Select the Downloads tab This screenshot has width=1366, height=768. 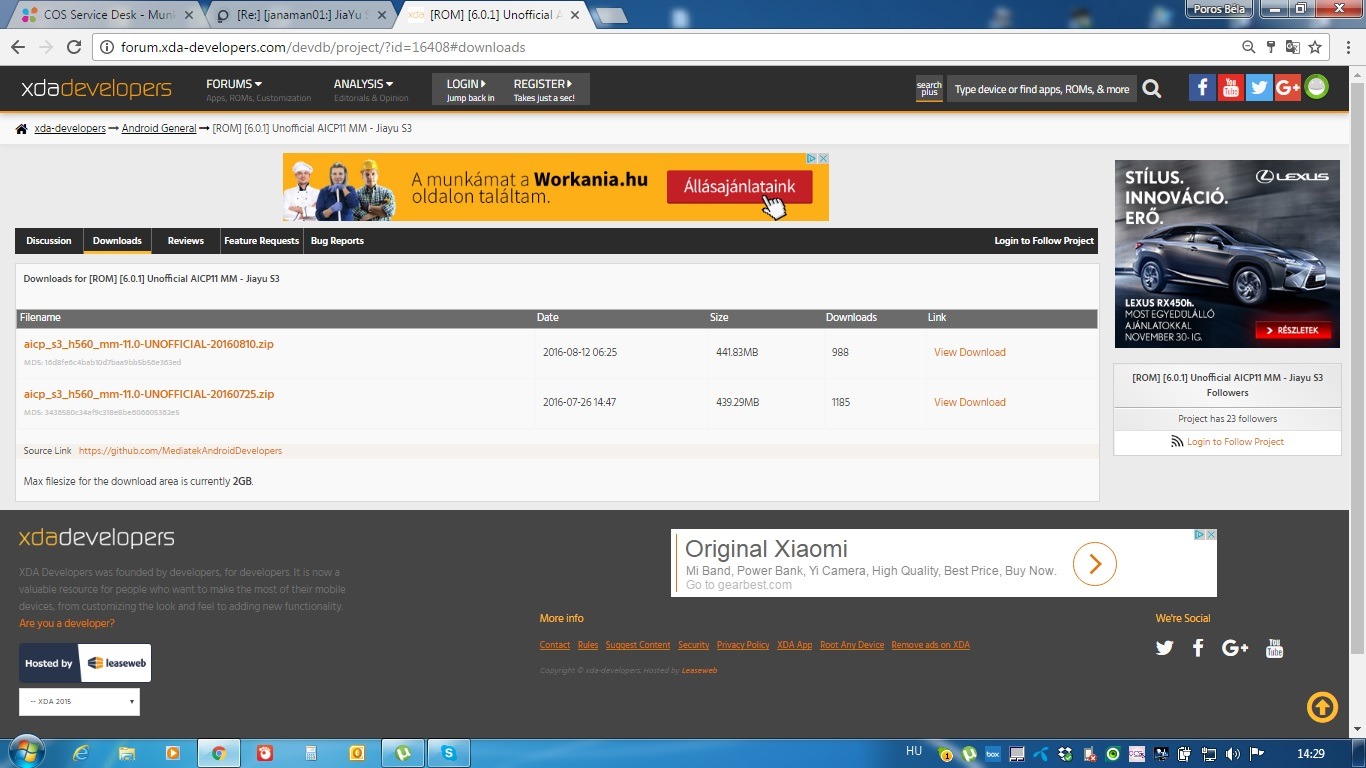pyautogui.click(x=117, y=241)
